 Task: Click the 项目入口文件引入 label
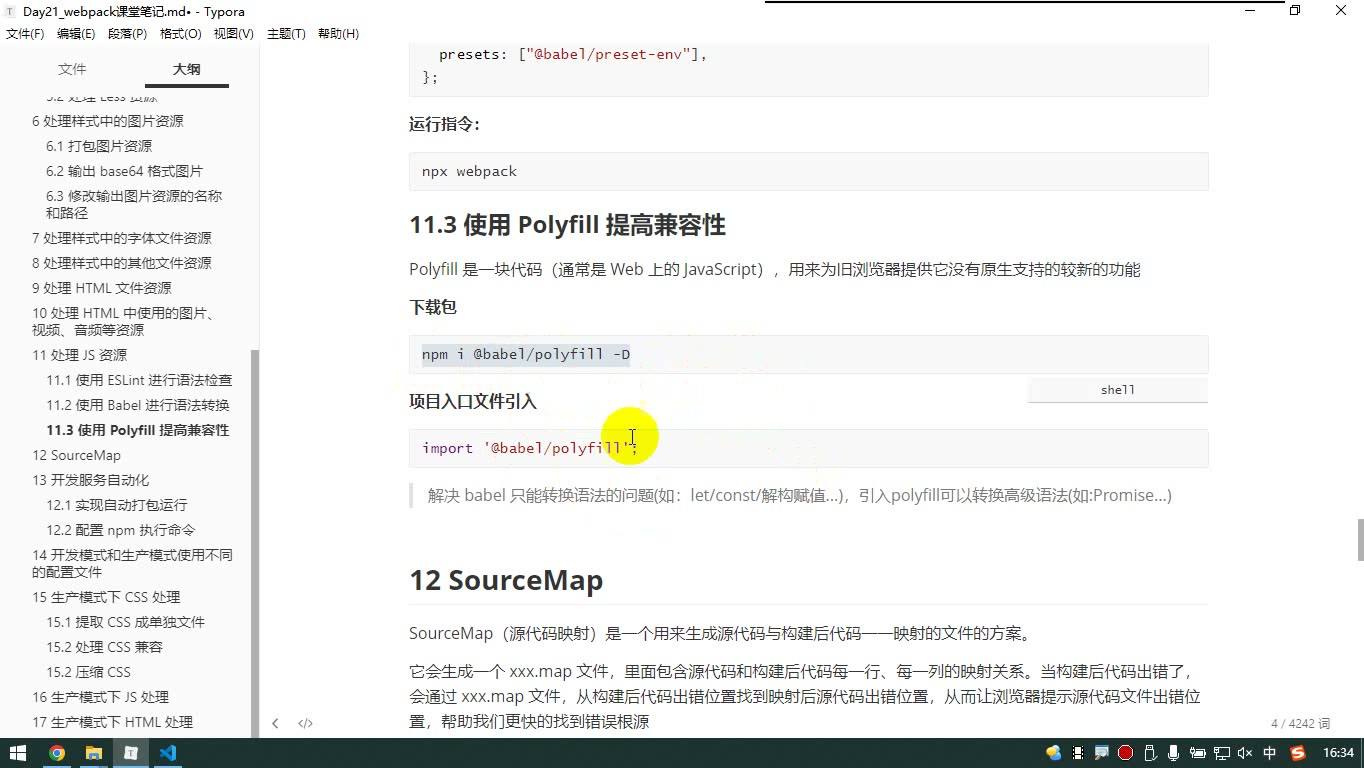click(473, 401)
